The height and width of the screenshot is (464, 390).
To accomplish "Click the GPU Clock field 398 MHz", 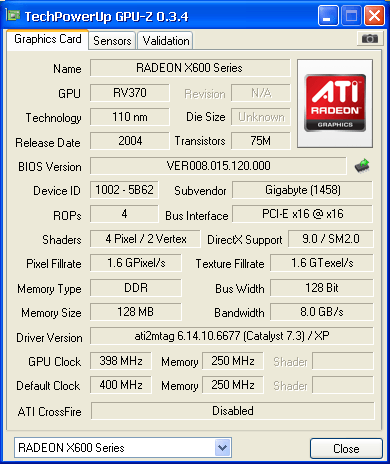I will coord(121,361).
